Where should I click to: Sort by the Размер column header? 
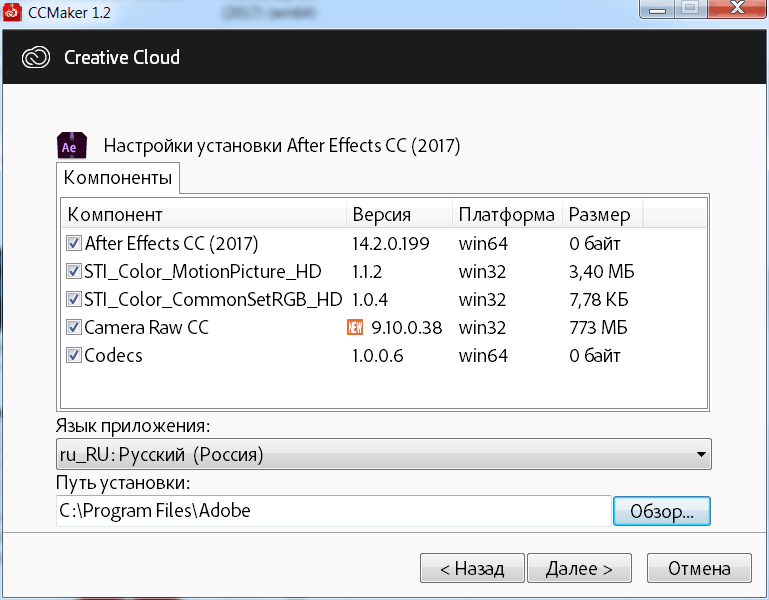pos(602,215)
